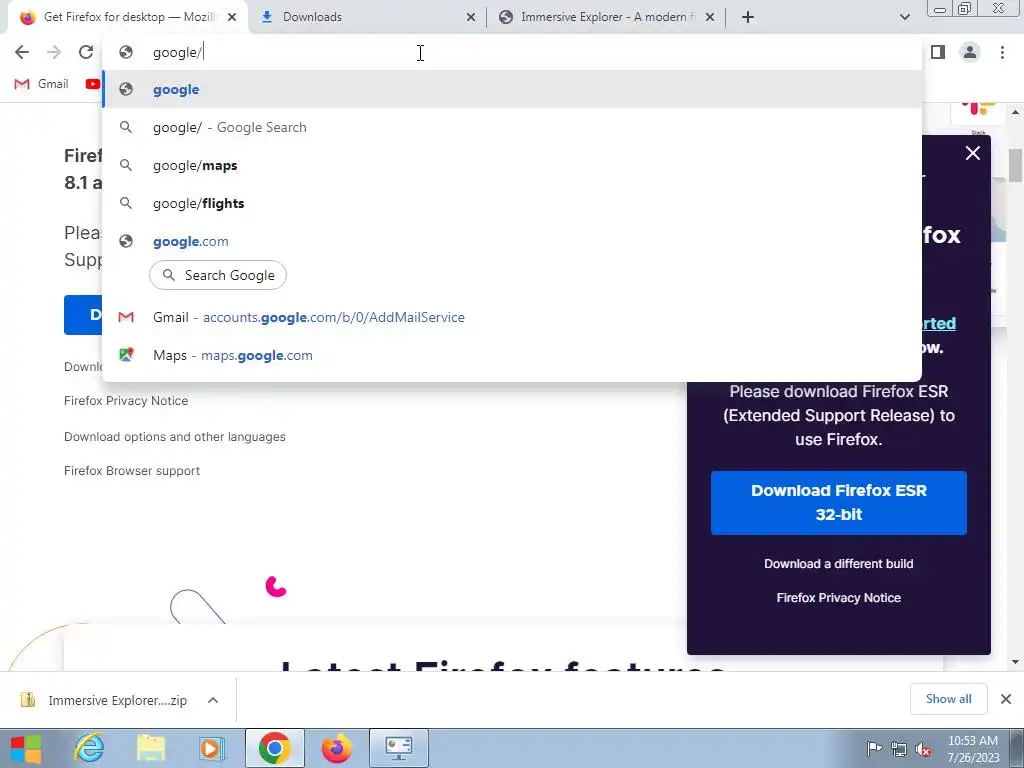The image size is (1024, 768).
Task: Click Show all downloads
Action: click(948, 699)
